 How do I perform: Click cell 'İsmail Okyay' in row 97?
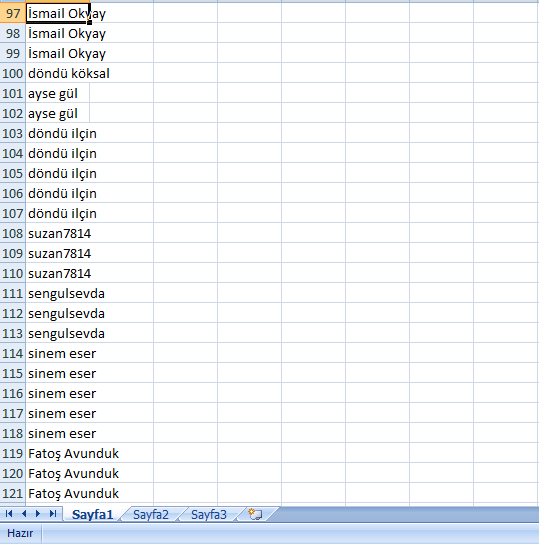(x=58, y=13)
